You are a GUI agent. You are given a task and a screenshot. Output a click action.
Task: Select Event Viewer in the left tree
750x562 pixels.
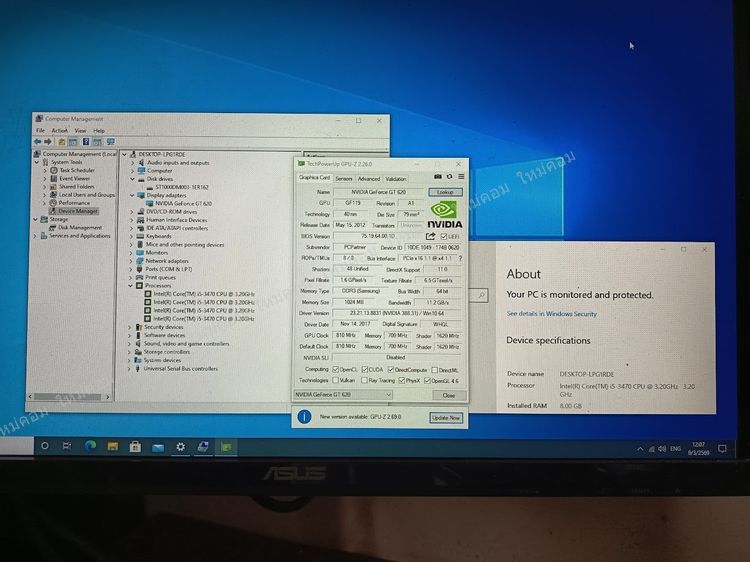[75, 178]
